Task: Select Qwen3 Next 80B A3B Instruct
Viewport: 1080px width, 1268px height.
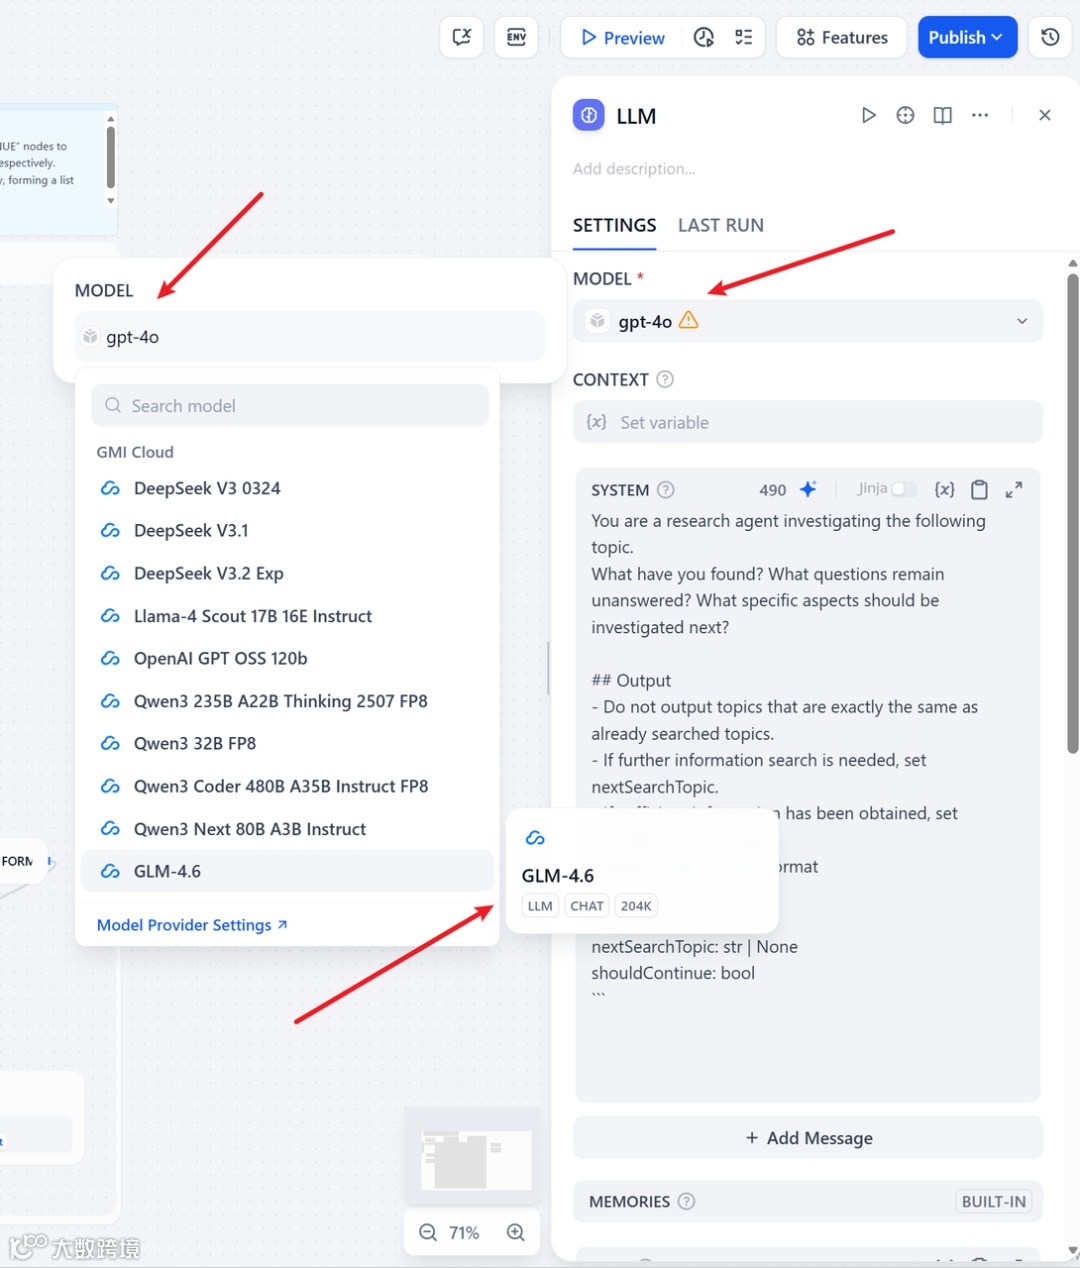Action: (x=288, y=829)
